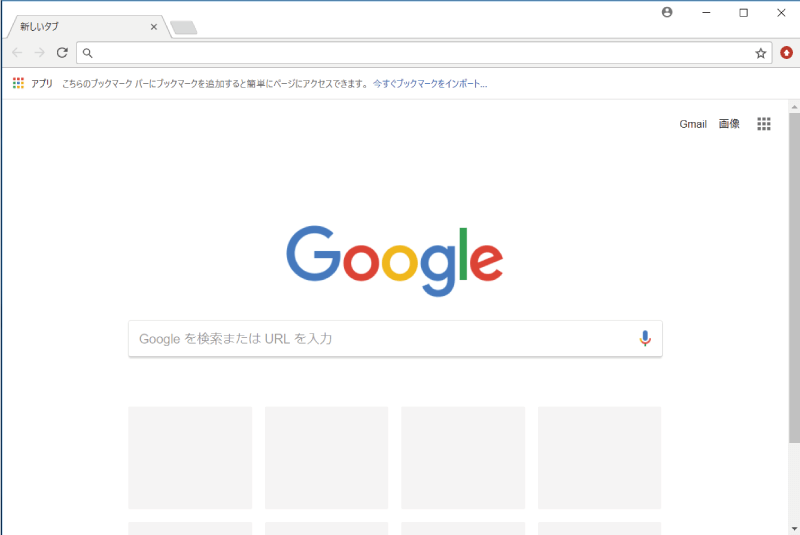Start voice search with the microphone icon

pyautogui.click(x=645, y=338)
